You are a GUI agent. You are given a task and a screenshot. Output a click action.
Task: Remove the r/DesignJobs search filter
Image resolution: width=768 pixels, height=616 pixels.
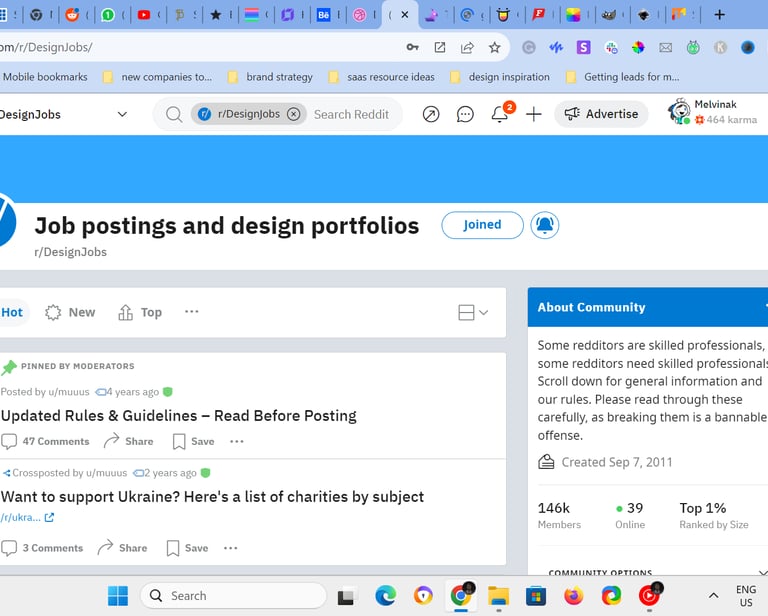click(293, 114)
